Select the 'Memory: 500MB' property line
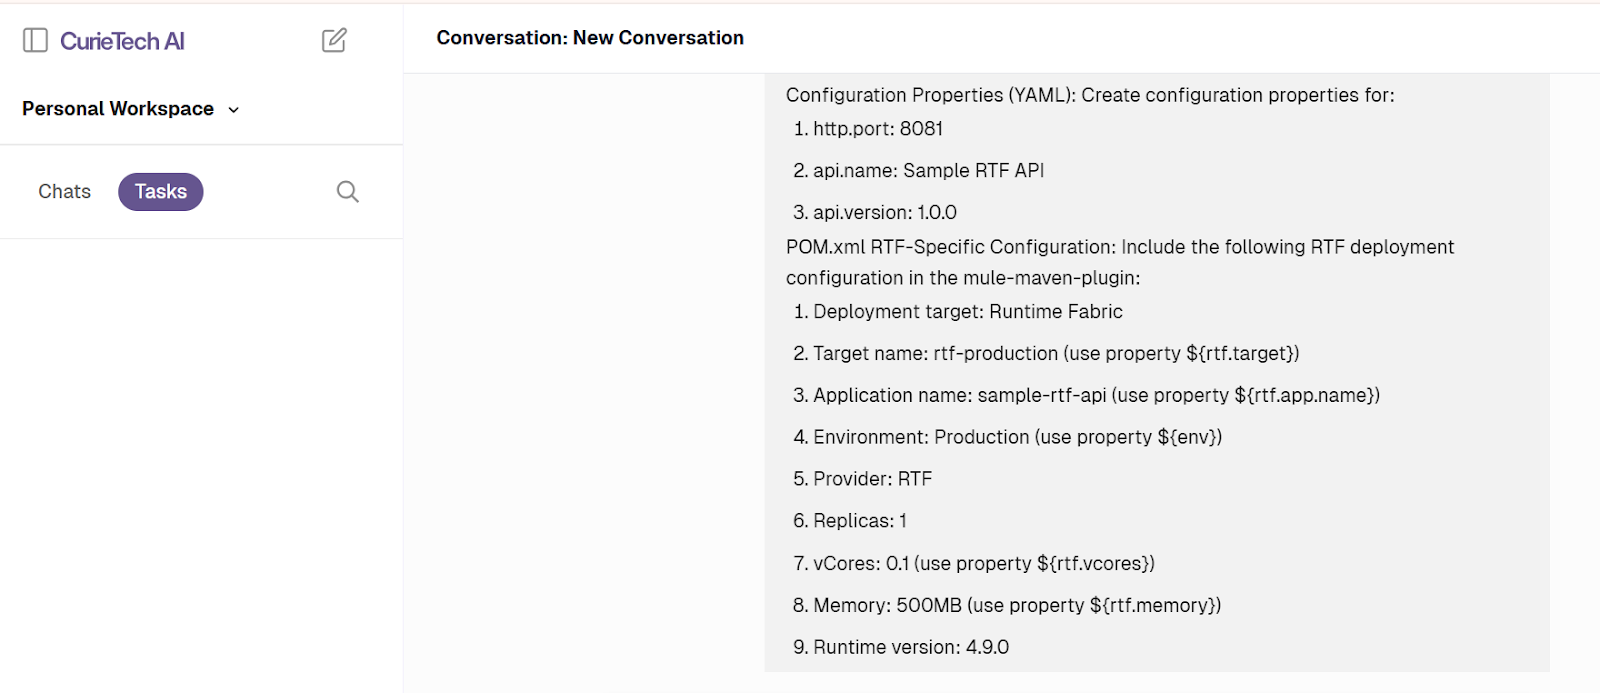 tap(1005, 605)
